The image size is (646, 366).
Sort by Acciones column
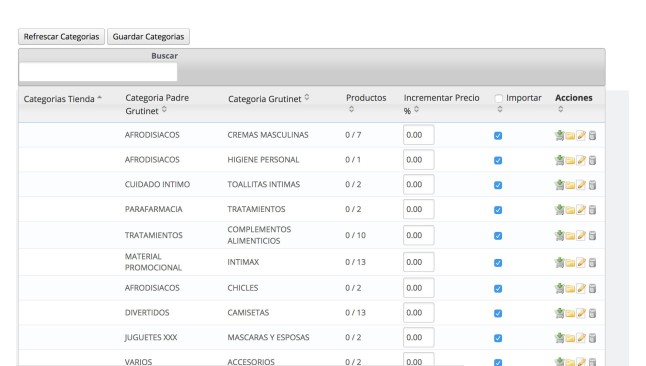tap(573, 103)
